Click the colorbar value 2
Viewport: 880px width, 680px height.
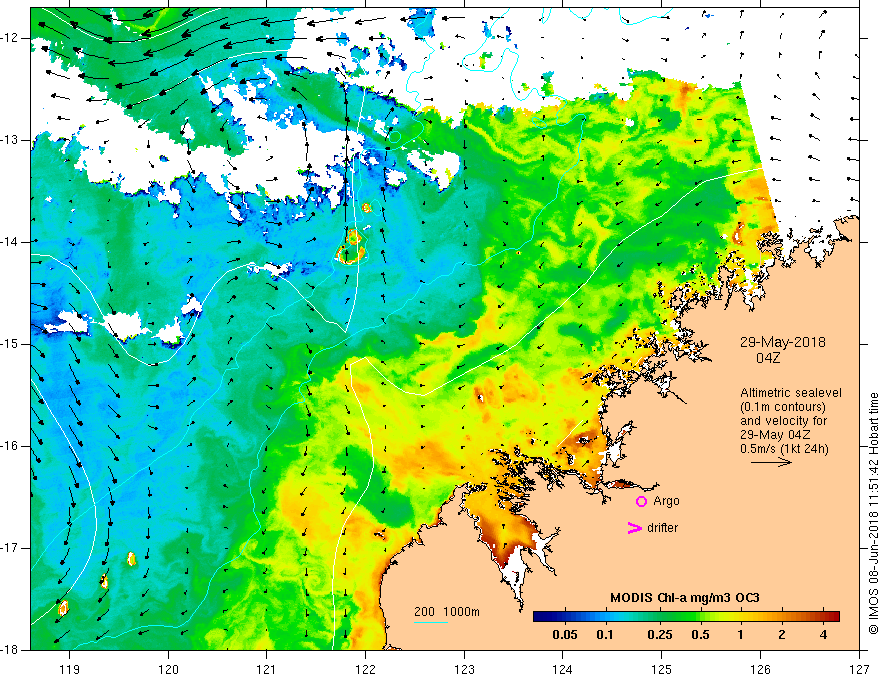[782, 635]
